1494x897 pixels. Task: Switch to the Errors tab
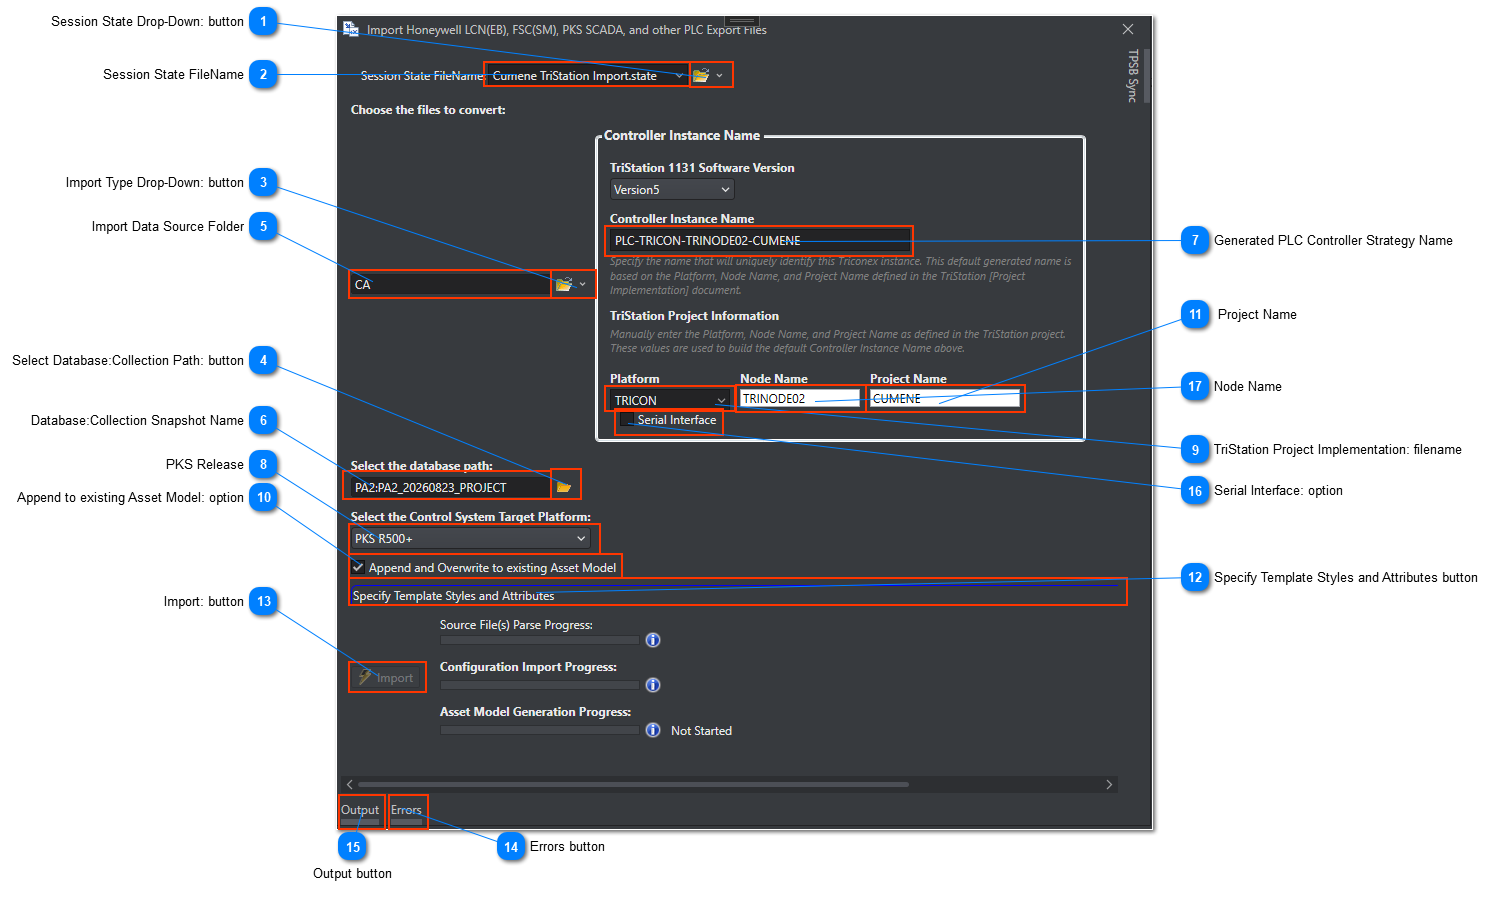point(407,811)
